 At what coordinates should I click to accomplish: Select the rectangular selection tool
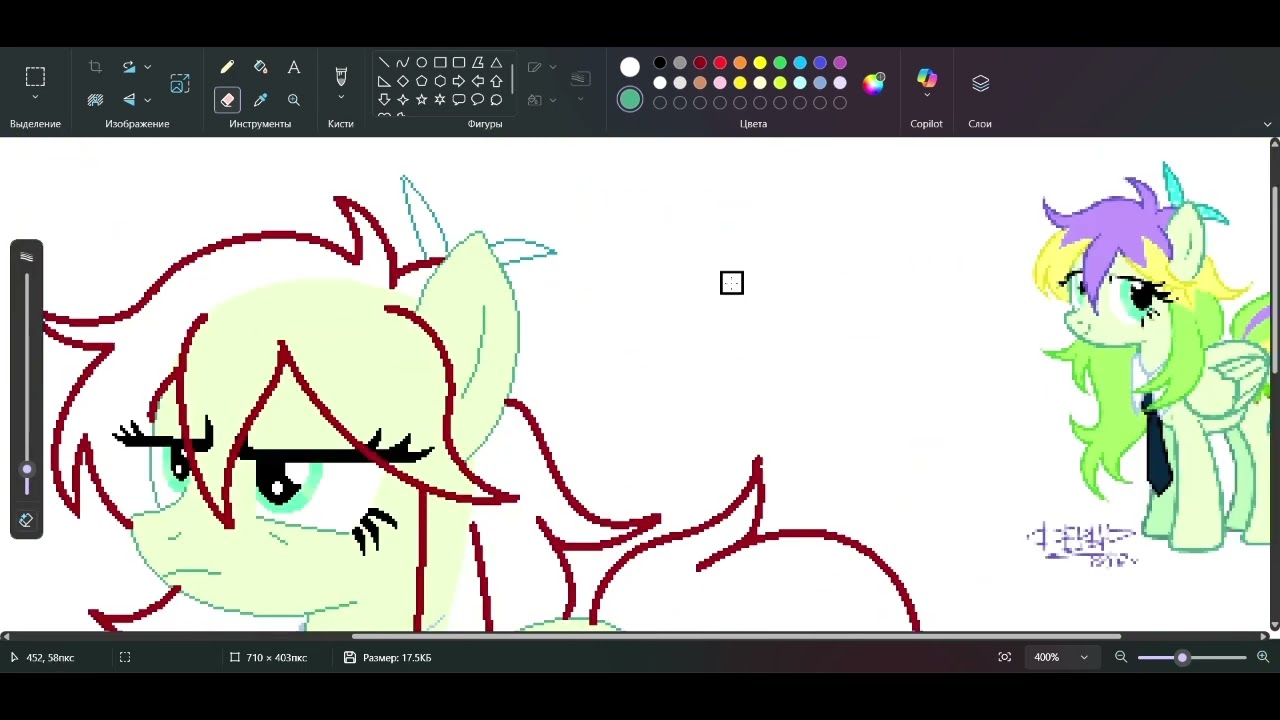[x=35, y=77]
